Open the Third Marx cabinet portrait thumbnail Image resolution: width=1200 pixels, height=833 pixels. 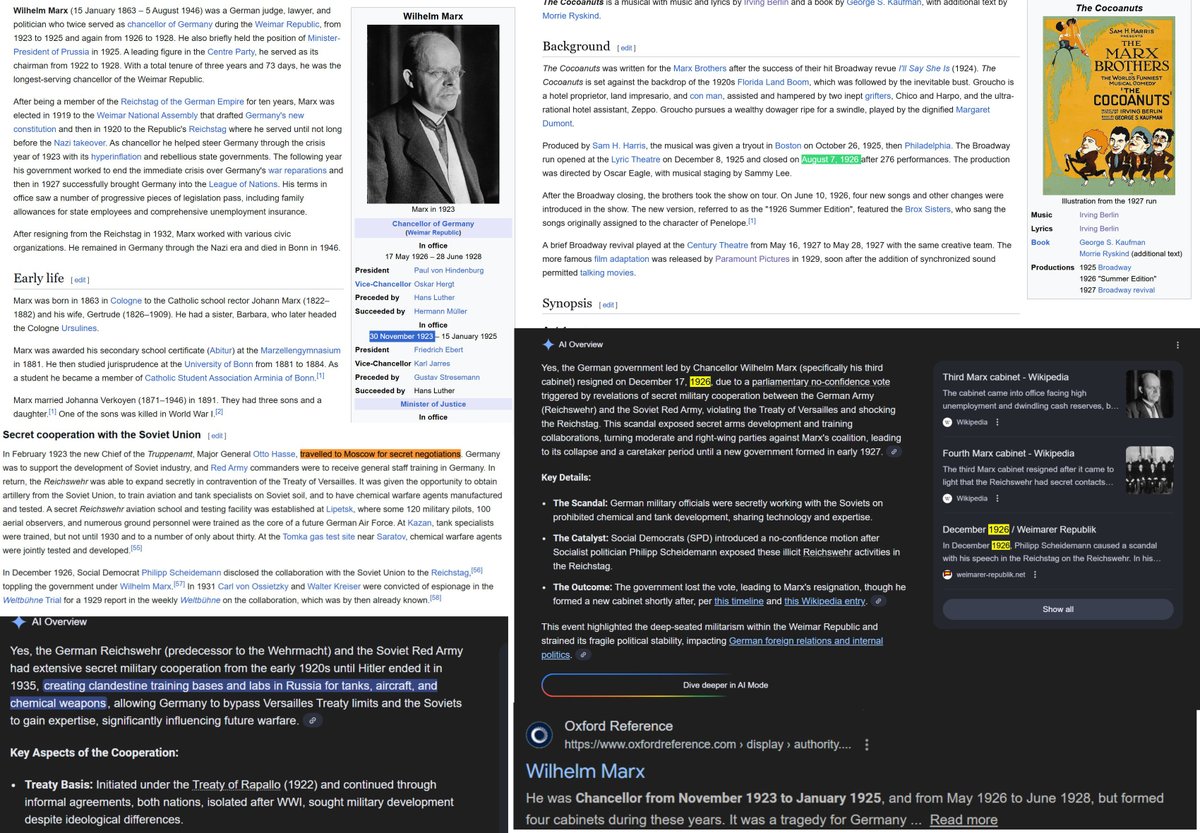[1150, 394]
